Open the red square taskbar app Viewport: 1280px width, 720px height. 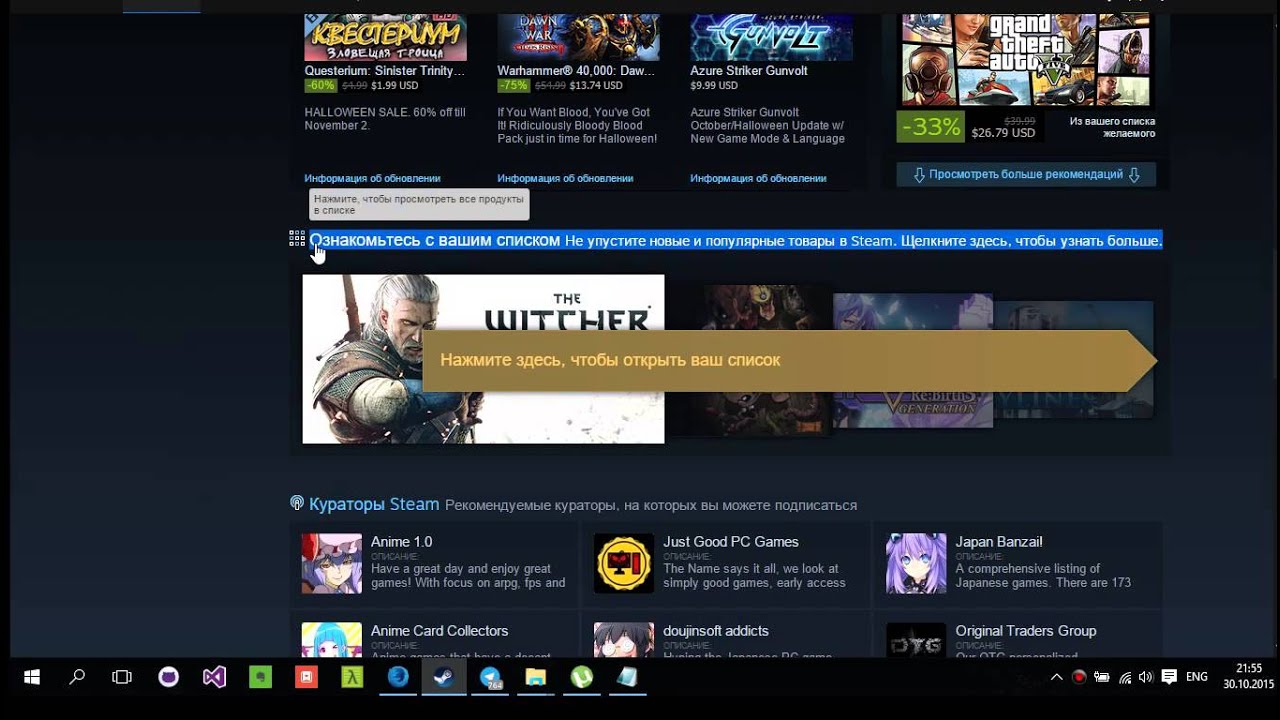(306, 677)
